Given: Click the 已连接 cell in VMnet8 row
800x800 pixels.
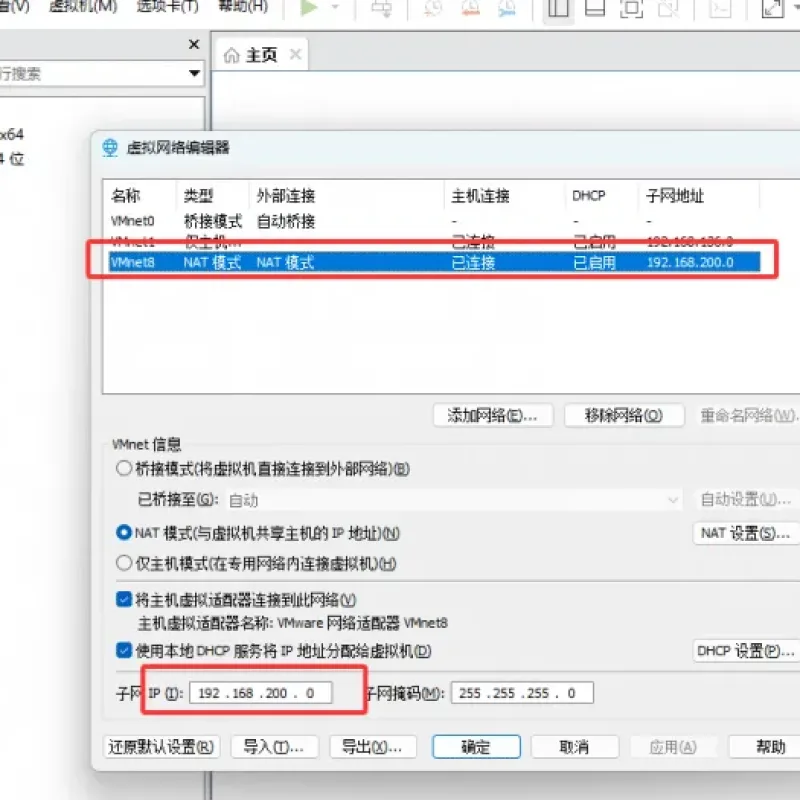Looking at the screenshot, I should click(473, 262).
